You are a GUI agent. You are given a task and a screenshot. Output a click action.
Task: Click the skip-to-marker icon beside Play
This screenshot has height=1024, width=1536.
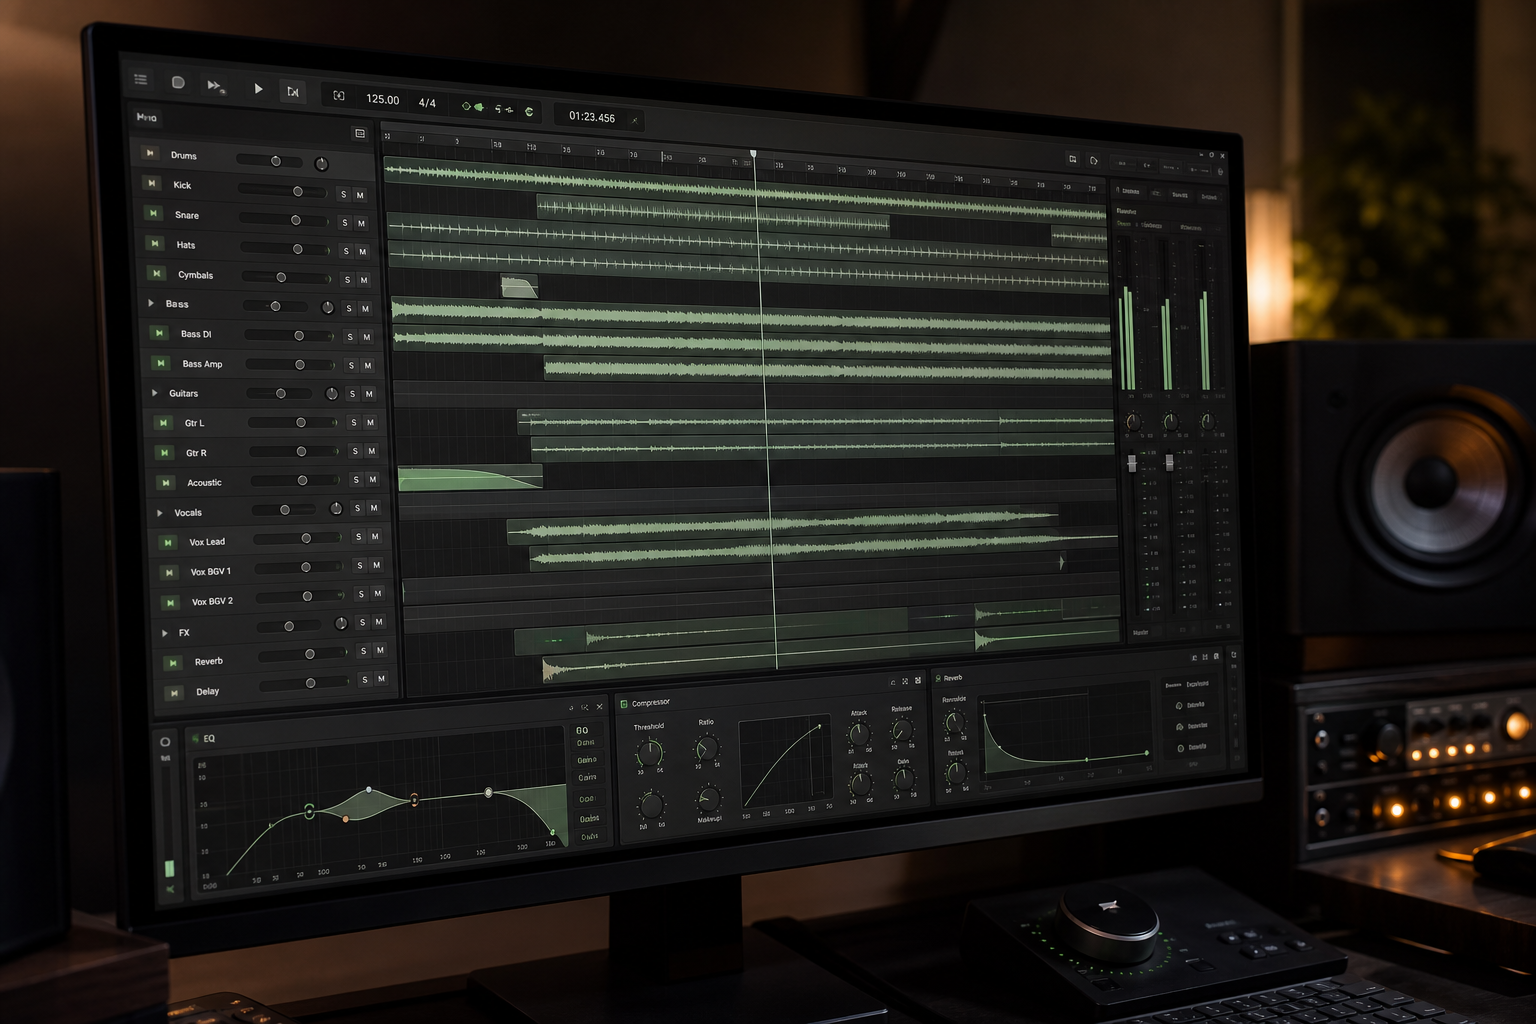pyautogui.click(x=293, y=92)
